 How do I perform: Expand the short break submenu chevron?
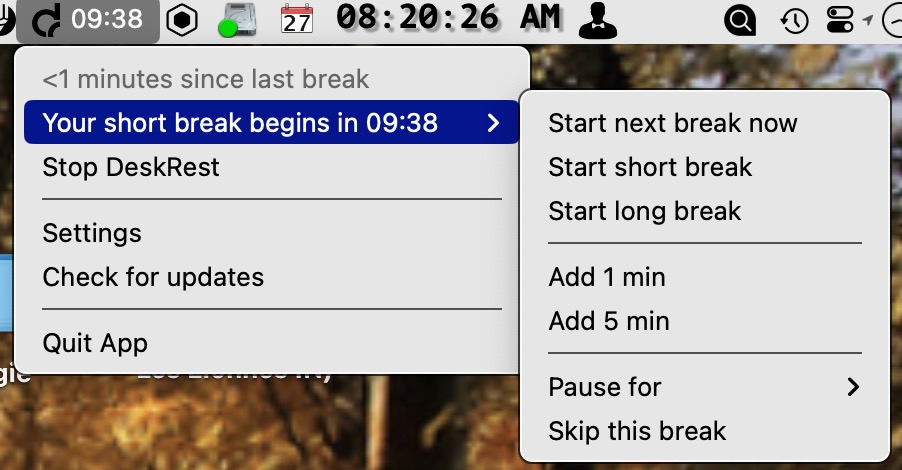(x=492, y=123)
